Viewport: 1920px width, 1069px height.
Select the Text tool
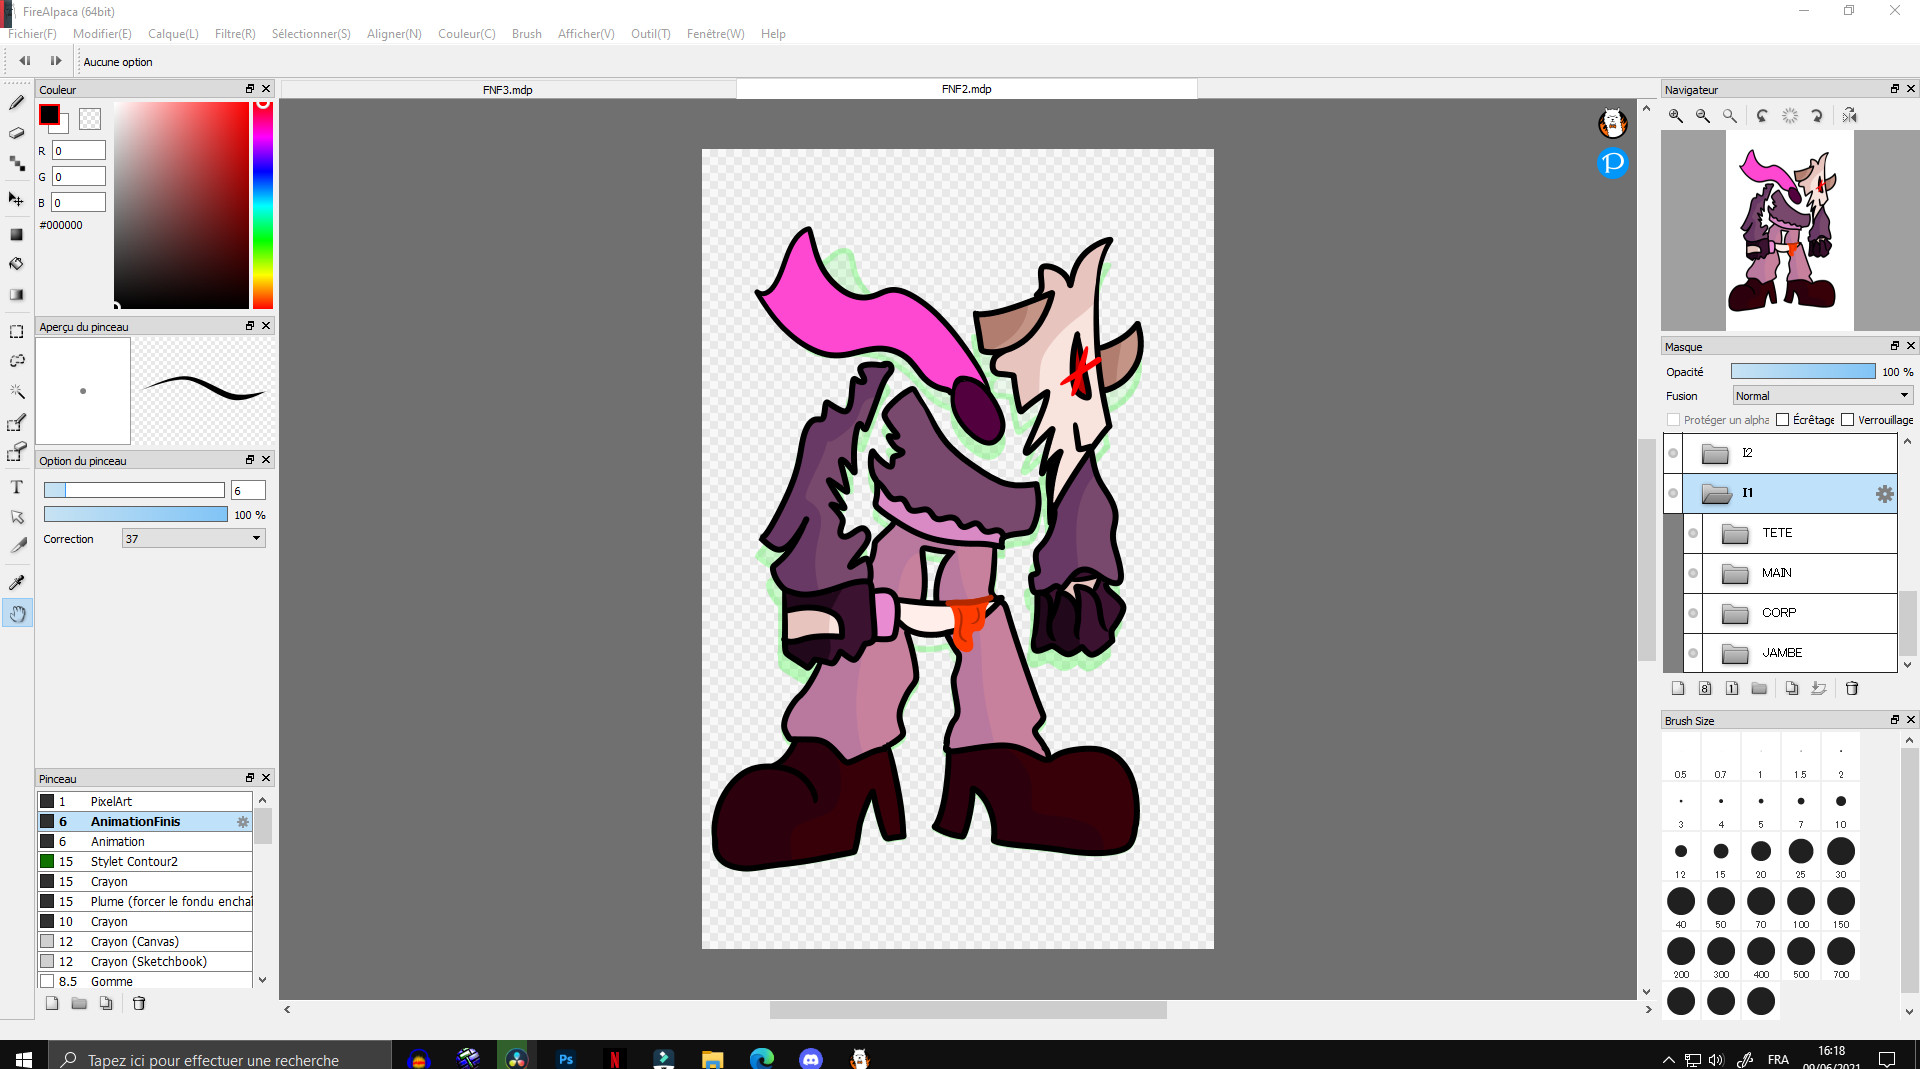point(17,487)
